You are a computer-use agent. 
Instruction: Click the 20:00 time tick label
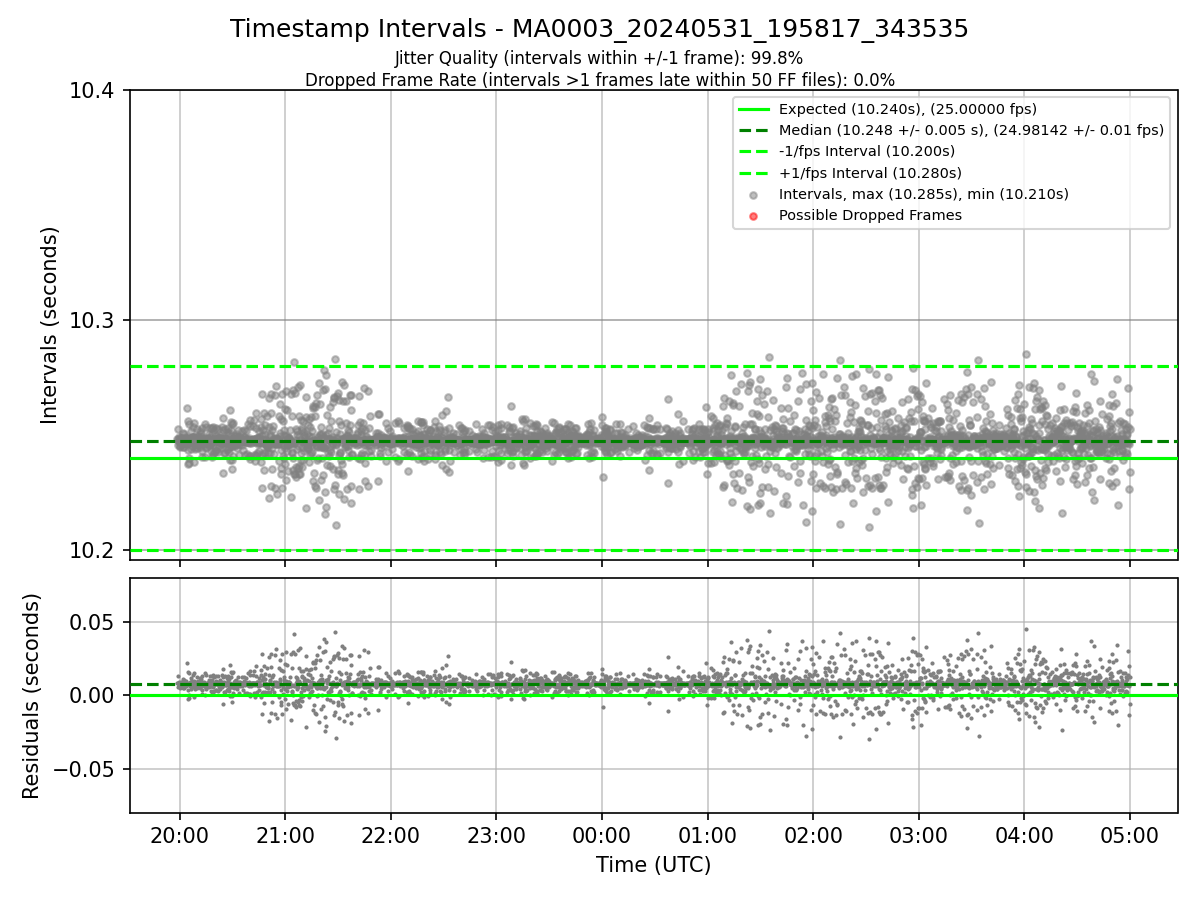click(180, 835)
